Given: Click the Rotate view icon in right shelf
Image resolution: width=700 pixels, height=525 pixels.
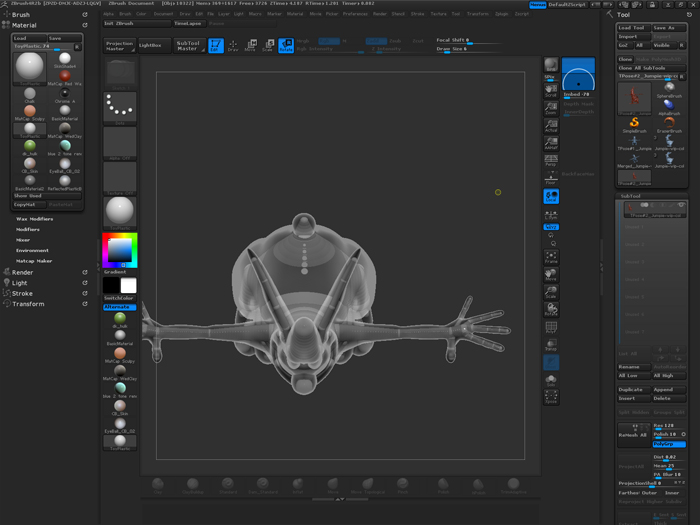Looking at the screenshot, I should tap(551, 309).
